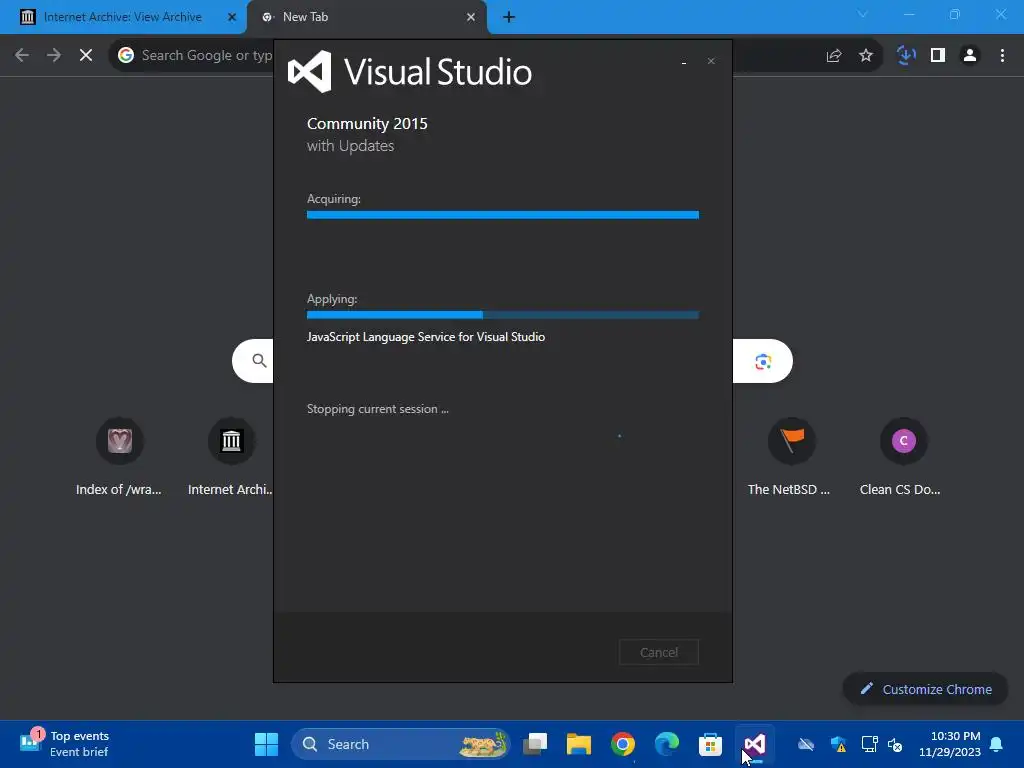Toggle Chrome side panel
The width and height of the screenshot is (1024, 768).
point(938,56)
